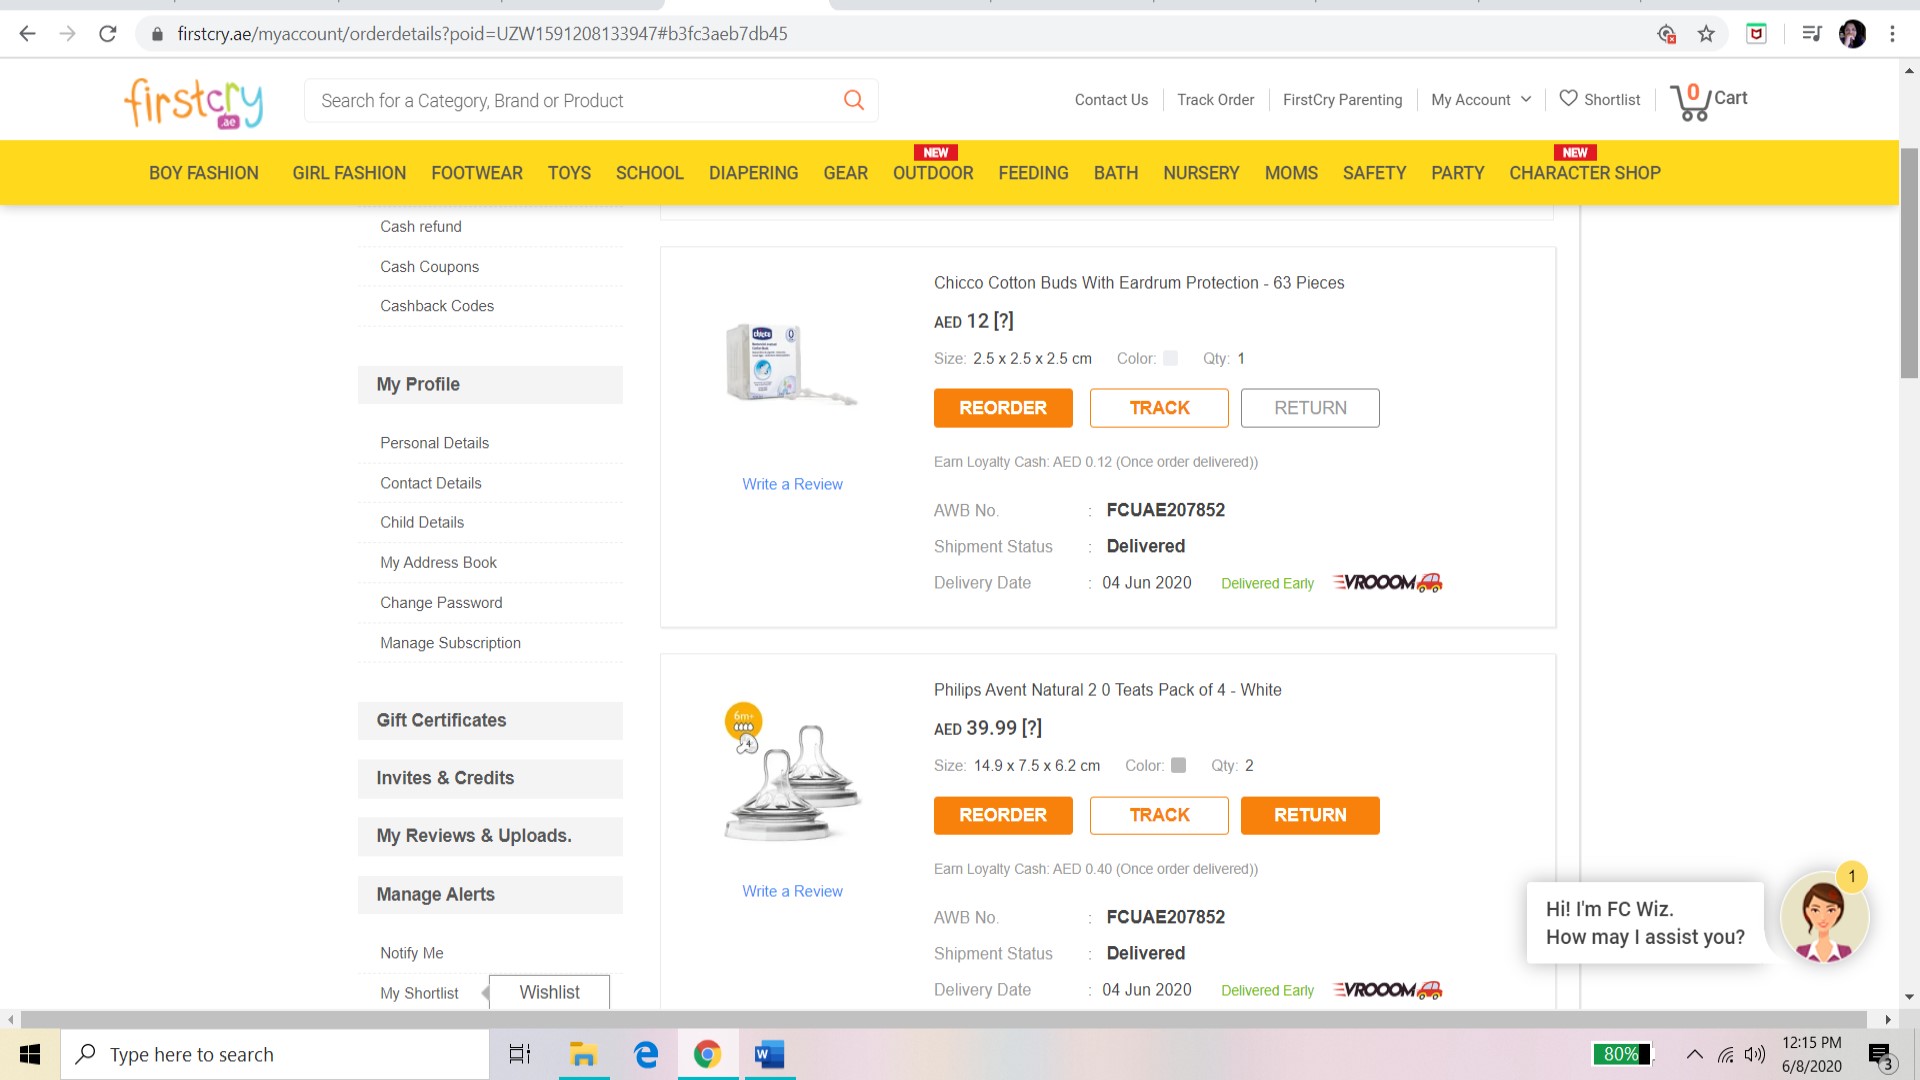The height and width of the screenshot is (1080, 1920).
Task: Click the Chrome profile avatar
Action: click(1852, 34)
